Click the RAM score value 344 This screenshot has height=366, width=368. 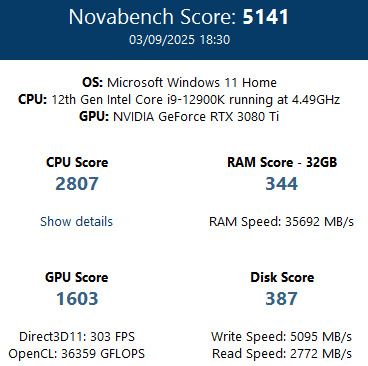click(282, 184)
